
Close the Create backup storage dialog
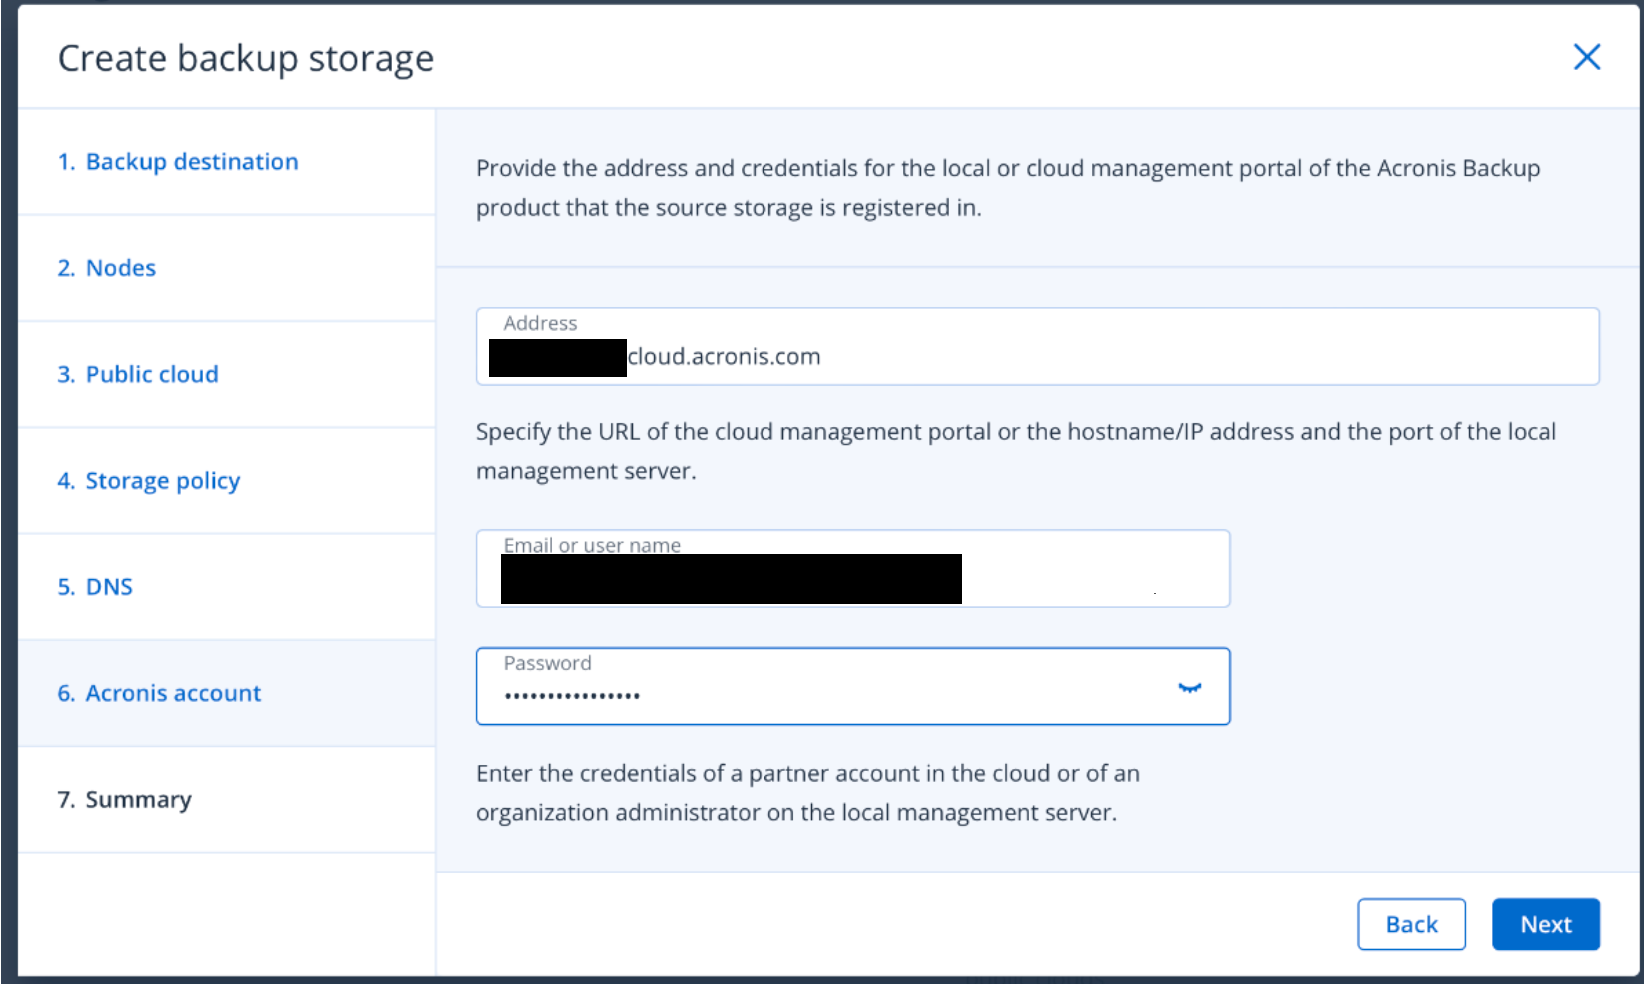1586,57
